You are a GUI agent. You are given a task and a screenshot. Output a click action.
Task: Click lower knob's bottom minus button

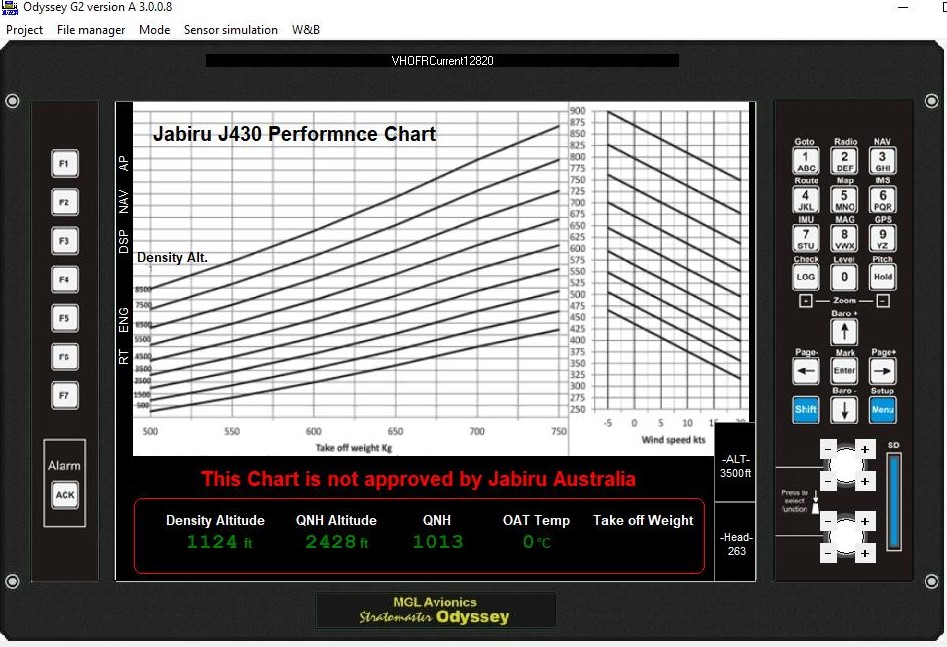827,553
